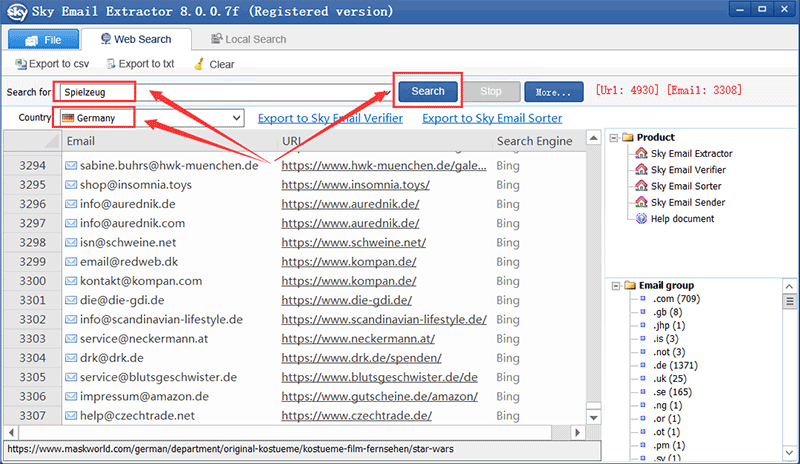The image size is (800, 464).
Task: Select the .de (1371) email group
Action: point(675,365)
